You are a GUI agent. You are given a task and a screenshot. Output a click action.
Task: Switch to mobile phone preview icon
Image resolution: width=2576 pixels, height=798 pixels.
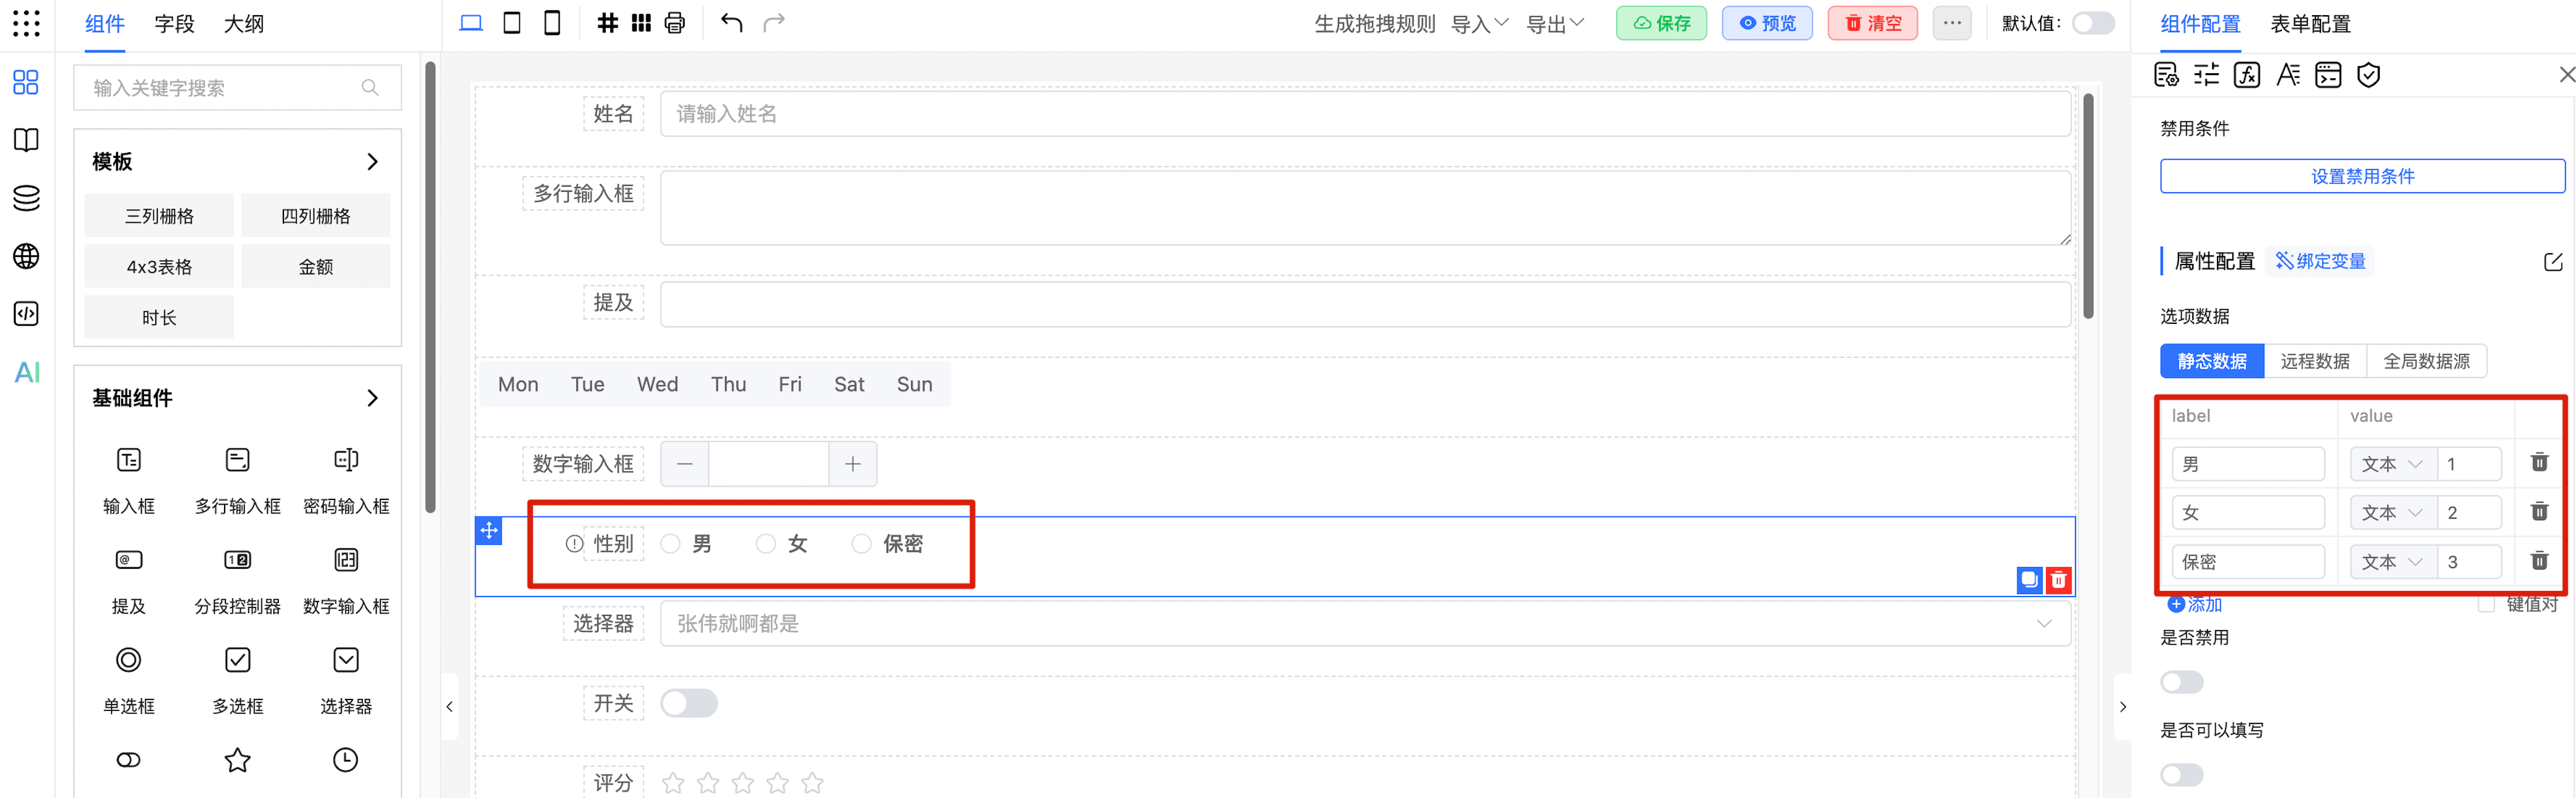click(551, 23)
